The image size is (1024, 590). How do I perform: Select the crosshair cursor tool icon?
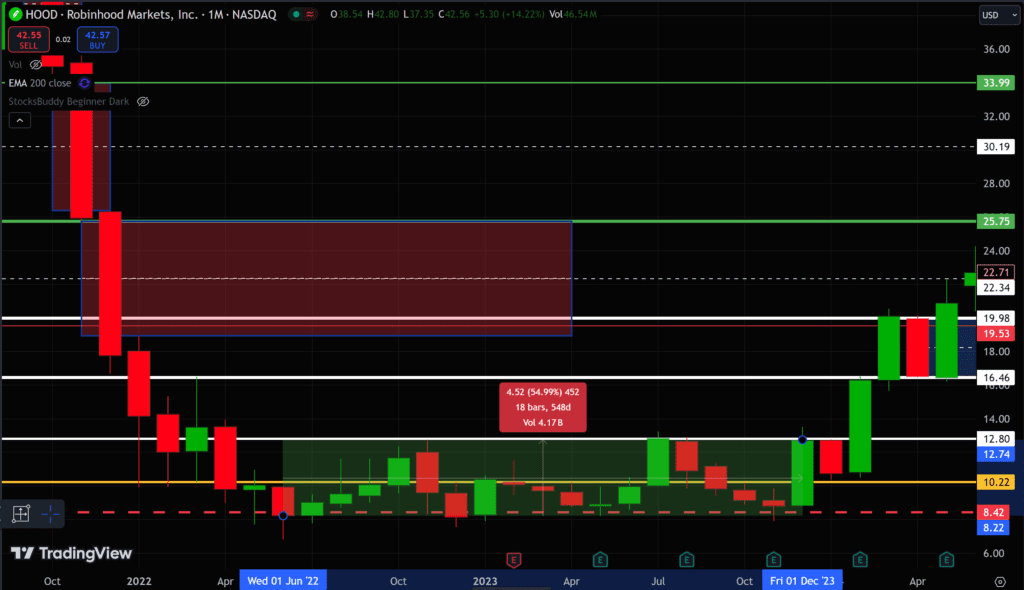(x=50, y=514)
